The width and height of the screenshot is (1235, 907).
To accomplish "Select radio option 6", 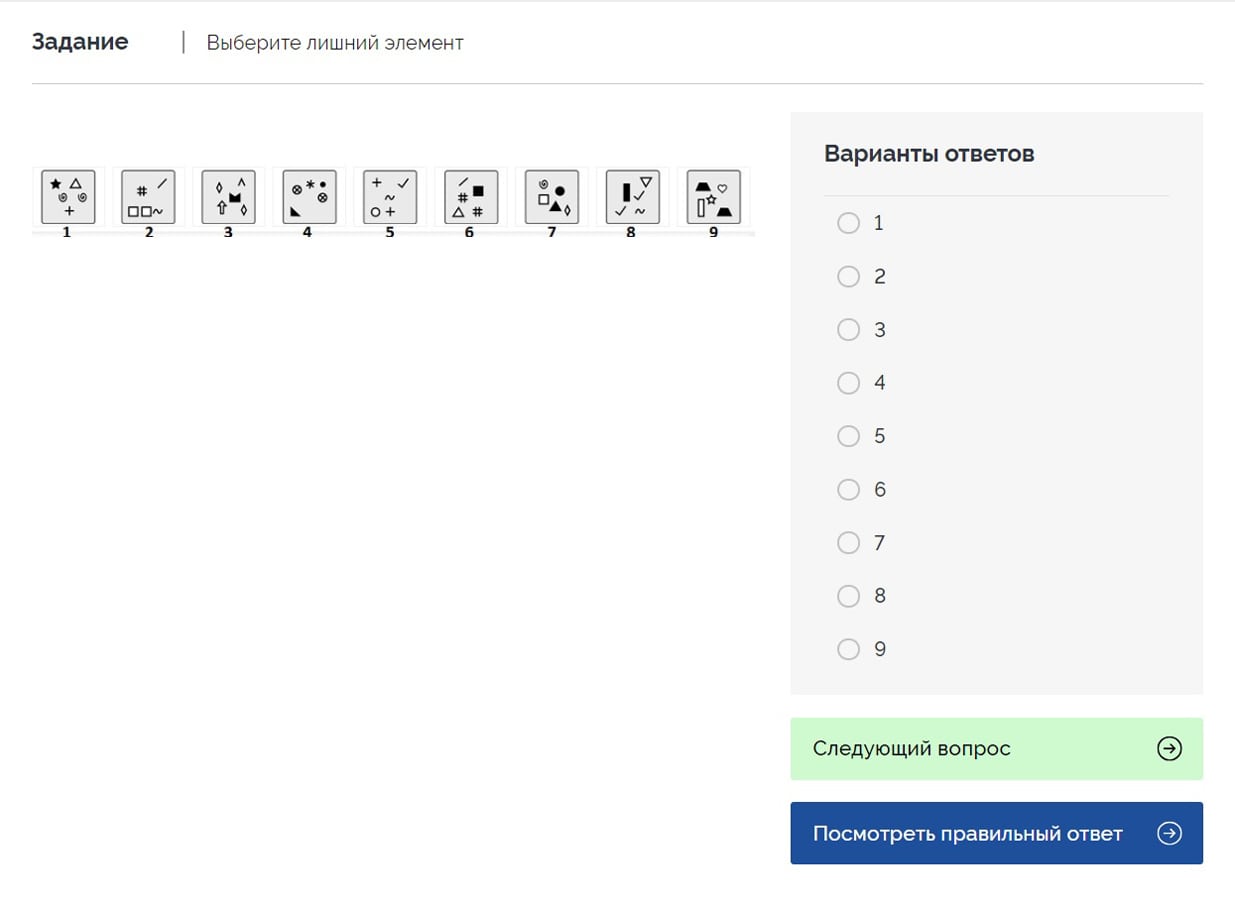I will [848, 489].
